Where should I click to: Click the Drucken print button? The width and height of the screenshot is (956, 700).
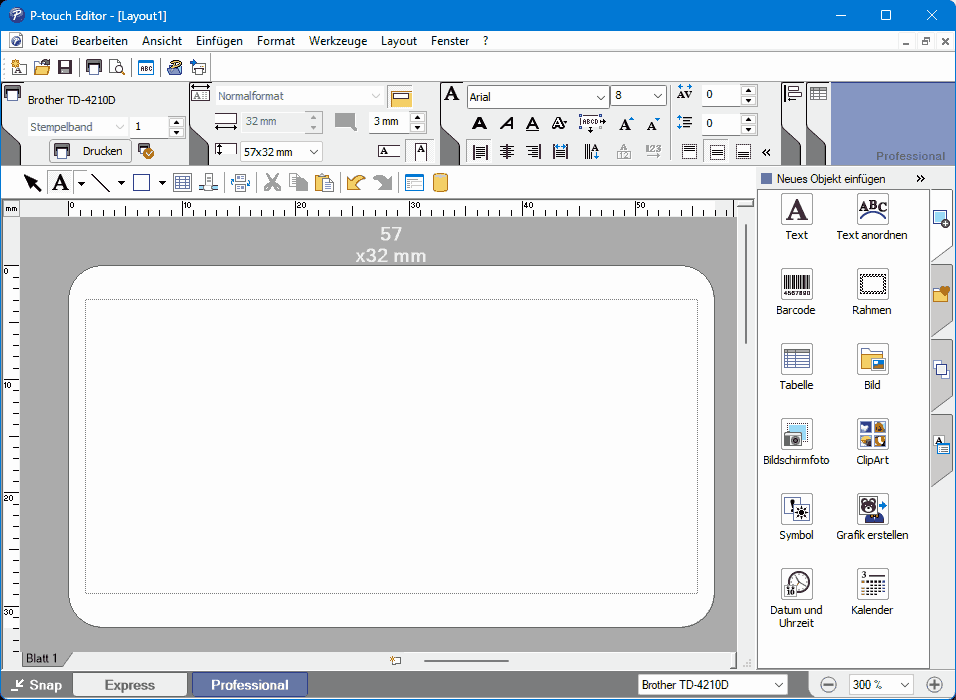coord(90,151)
